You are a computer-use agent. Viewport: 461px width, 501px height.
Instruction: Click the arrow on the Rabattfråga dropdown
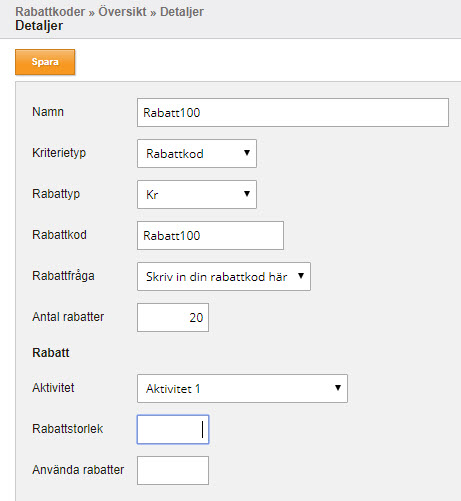point(301,276)
